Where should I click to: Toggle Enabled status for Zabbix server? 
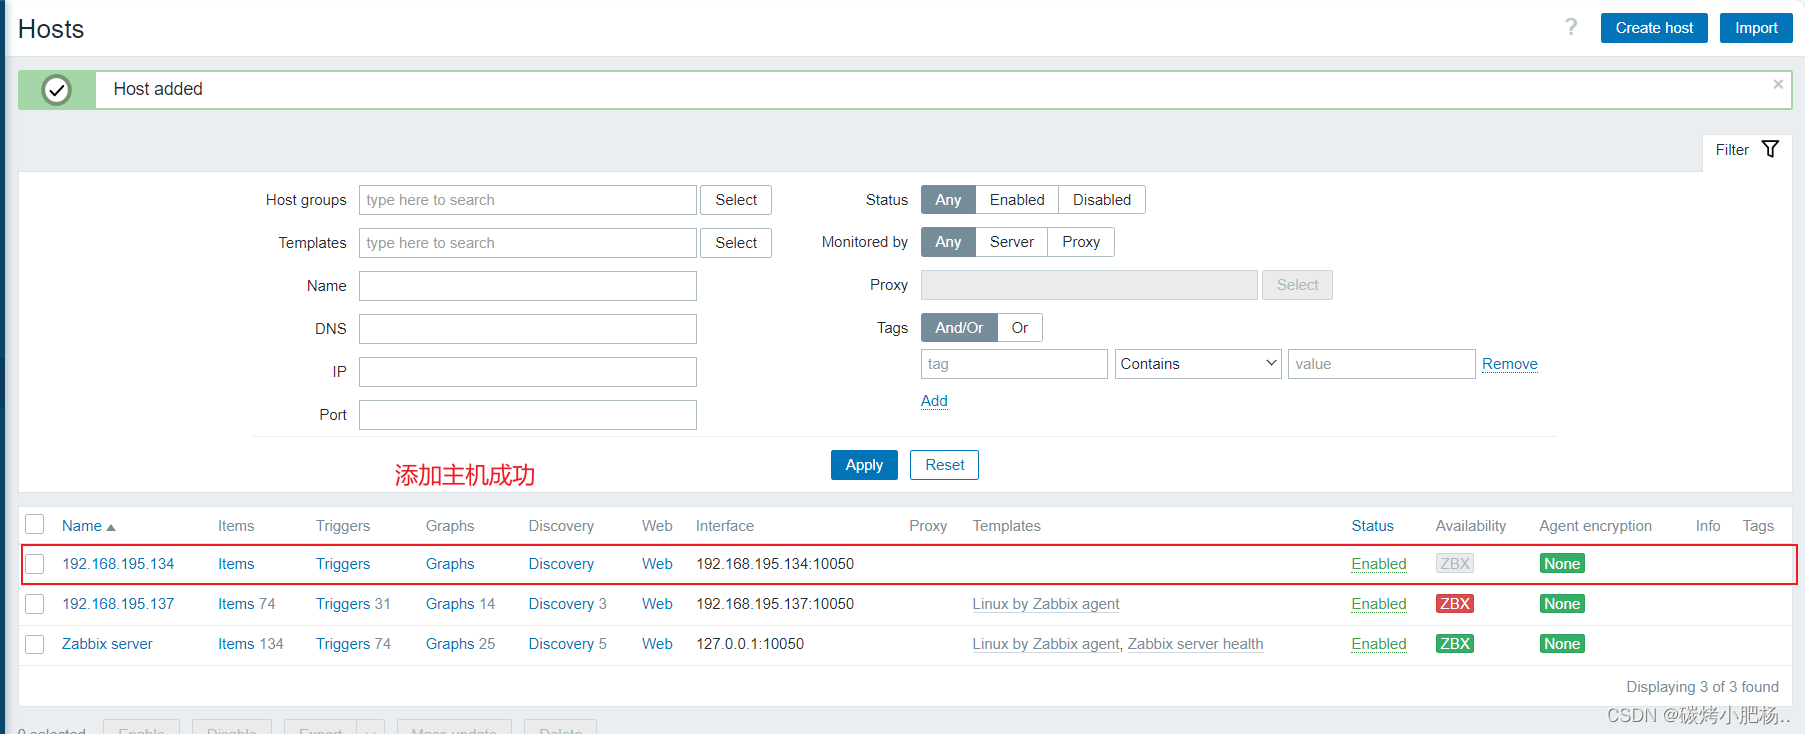point(1379,644)
